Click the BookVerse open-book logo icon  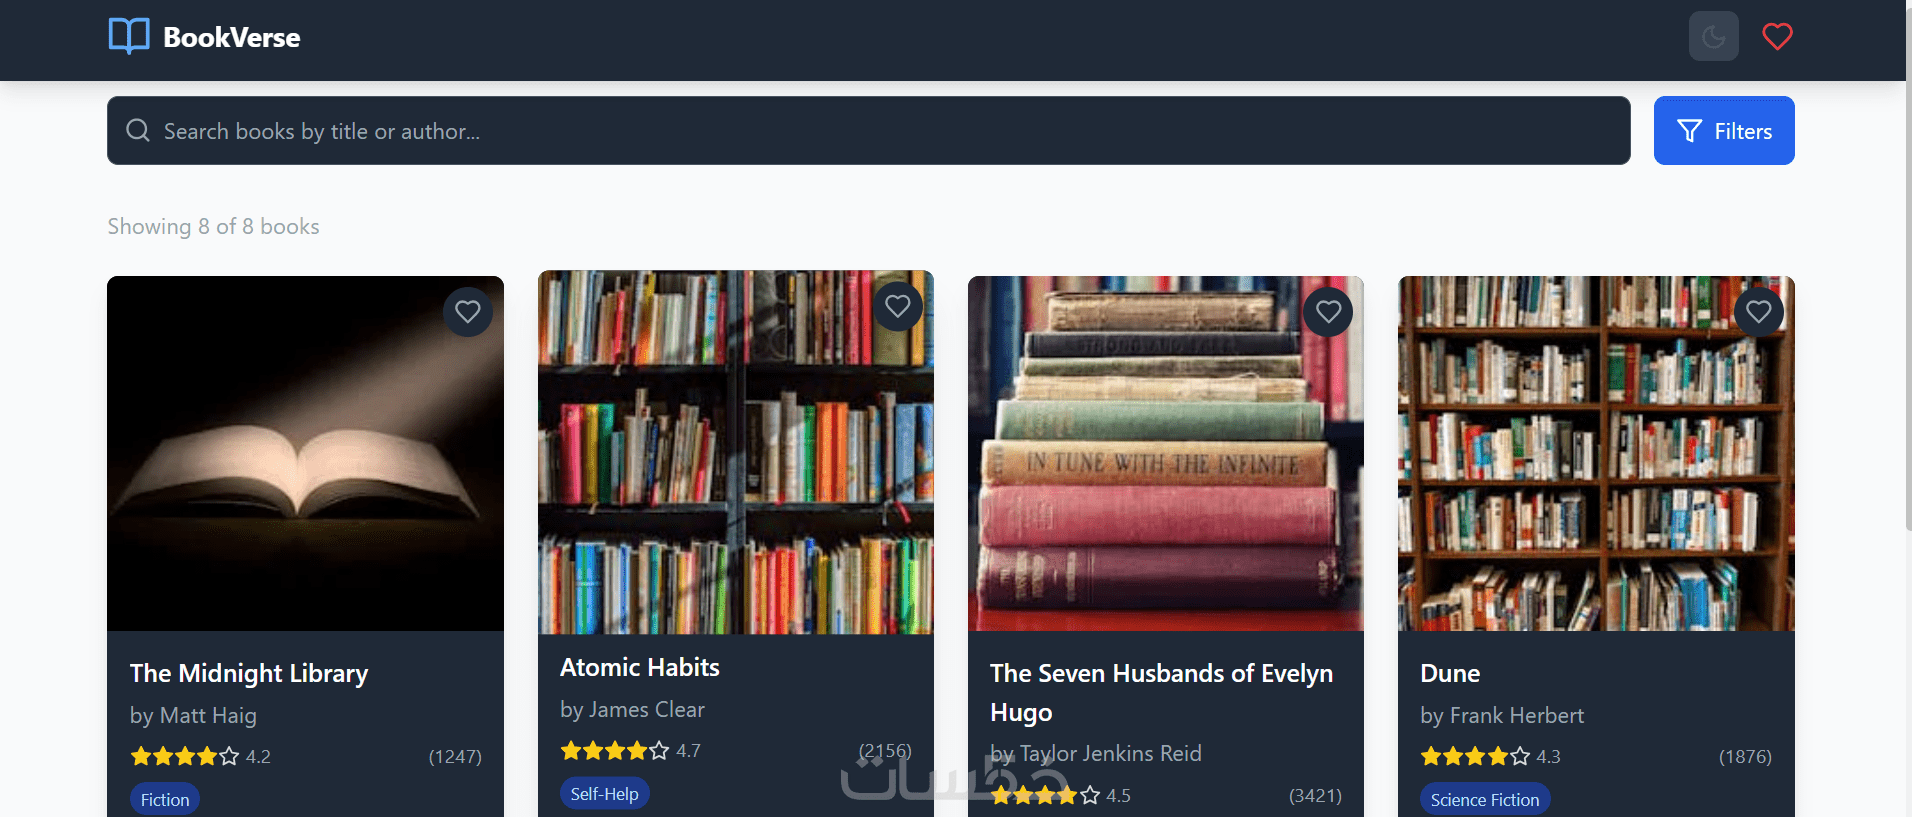coord(129,36)
